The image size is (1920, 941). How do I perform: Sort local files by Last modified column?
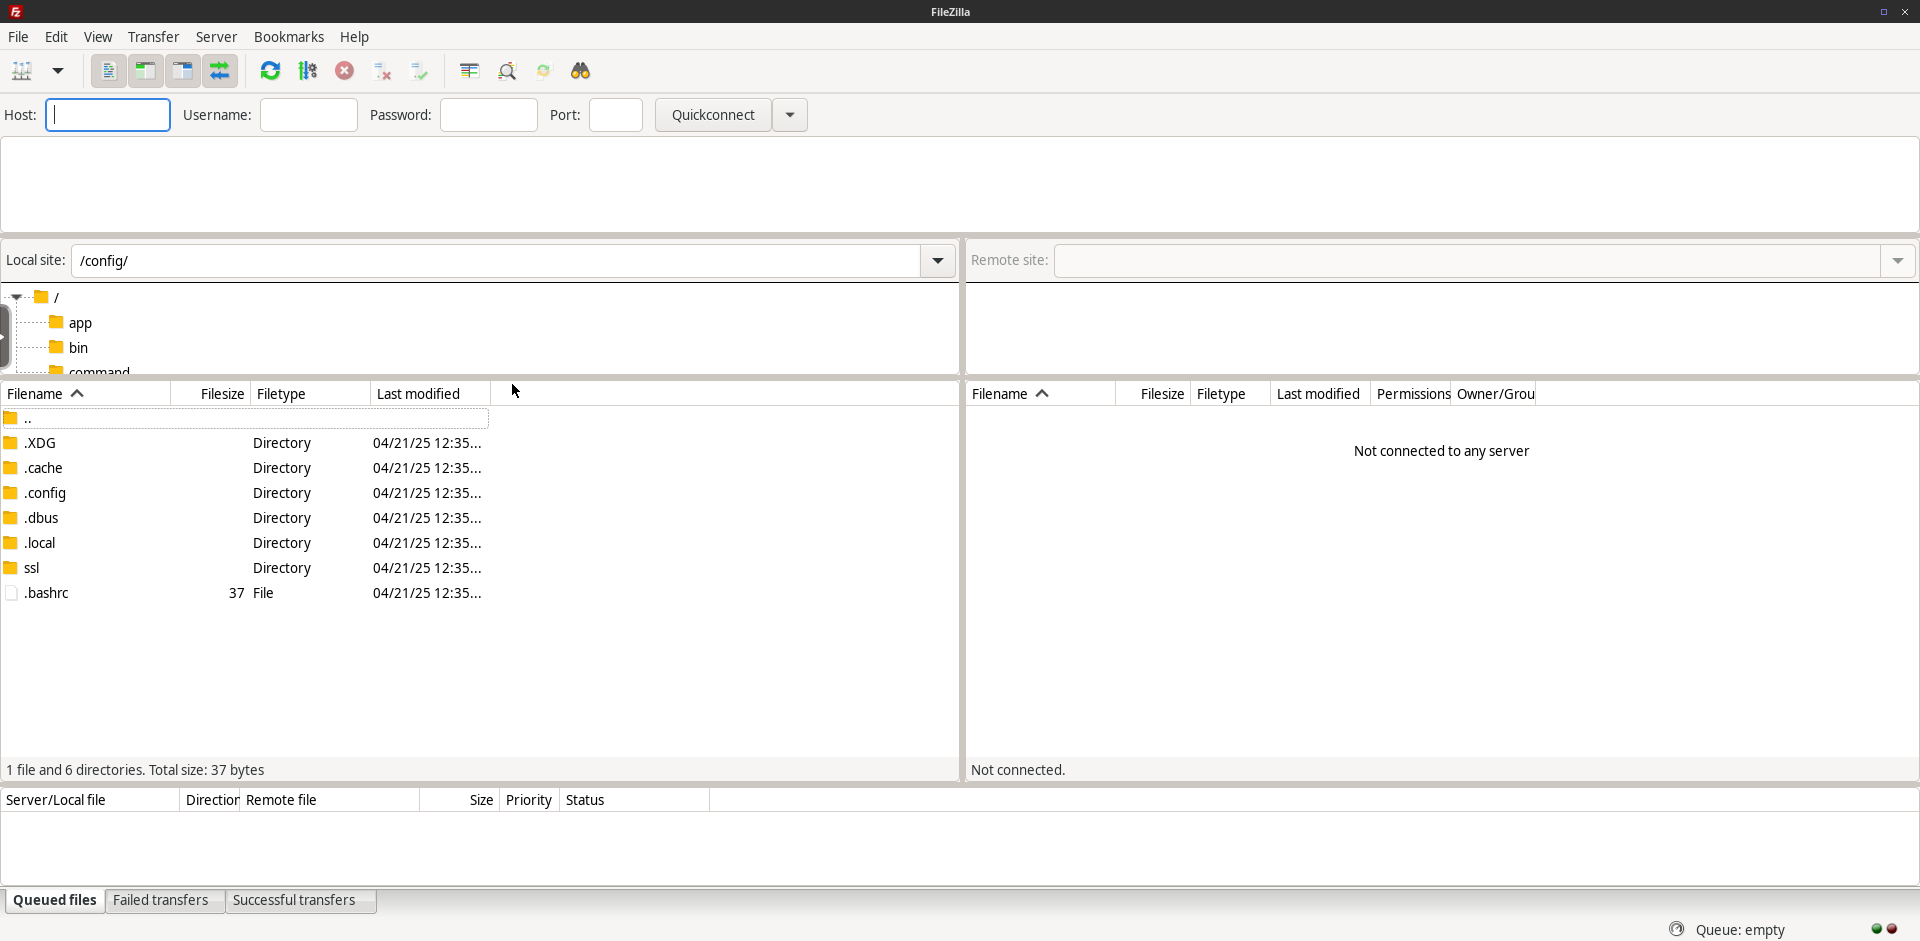[x=431, y=394]
